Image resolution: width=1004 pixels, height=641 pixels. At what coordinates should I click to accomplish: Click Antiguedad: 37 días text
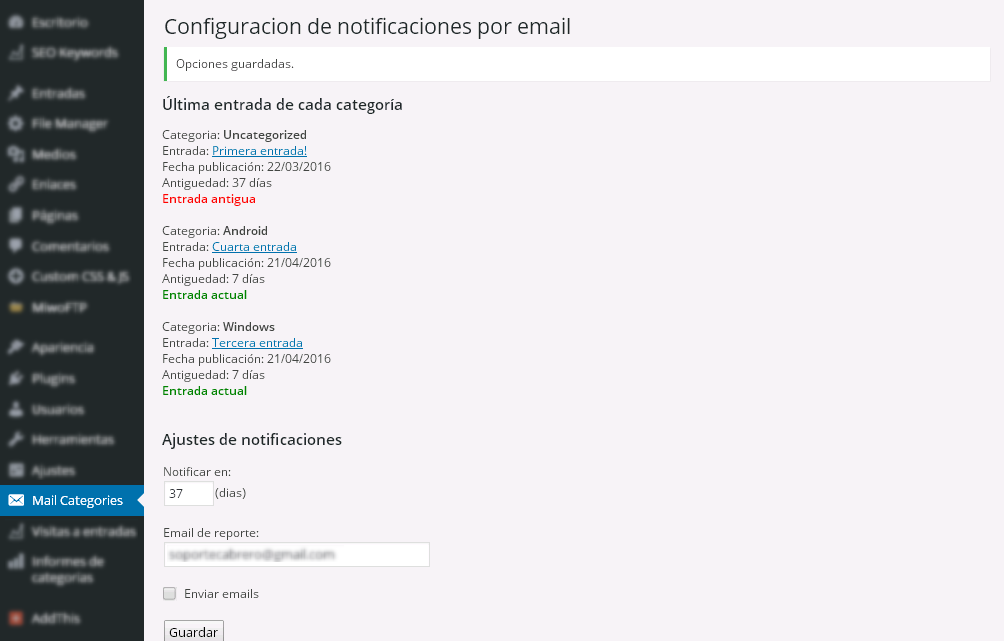point(217,183)
